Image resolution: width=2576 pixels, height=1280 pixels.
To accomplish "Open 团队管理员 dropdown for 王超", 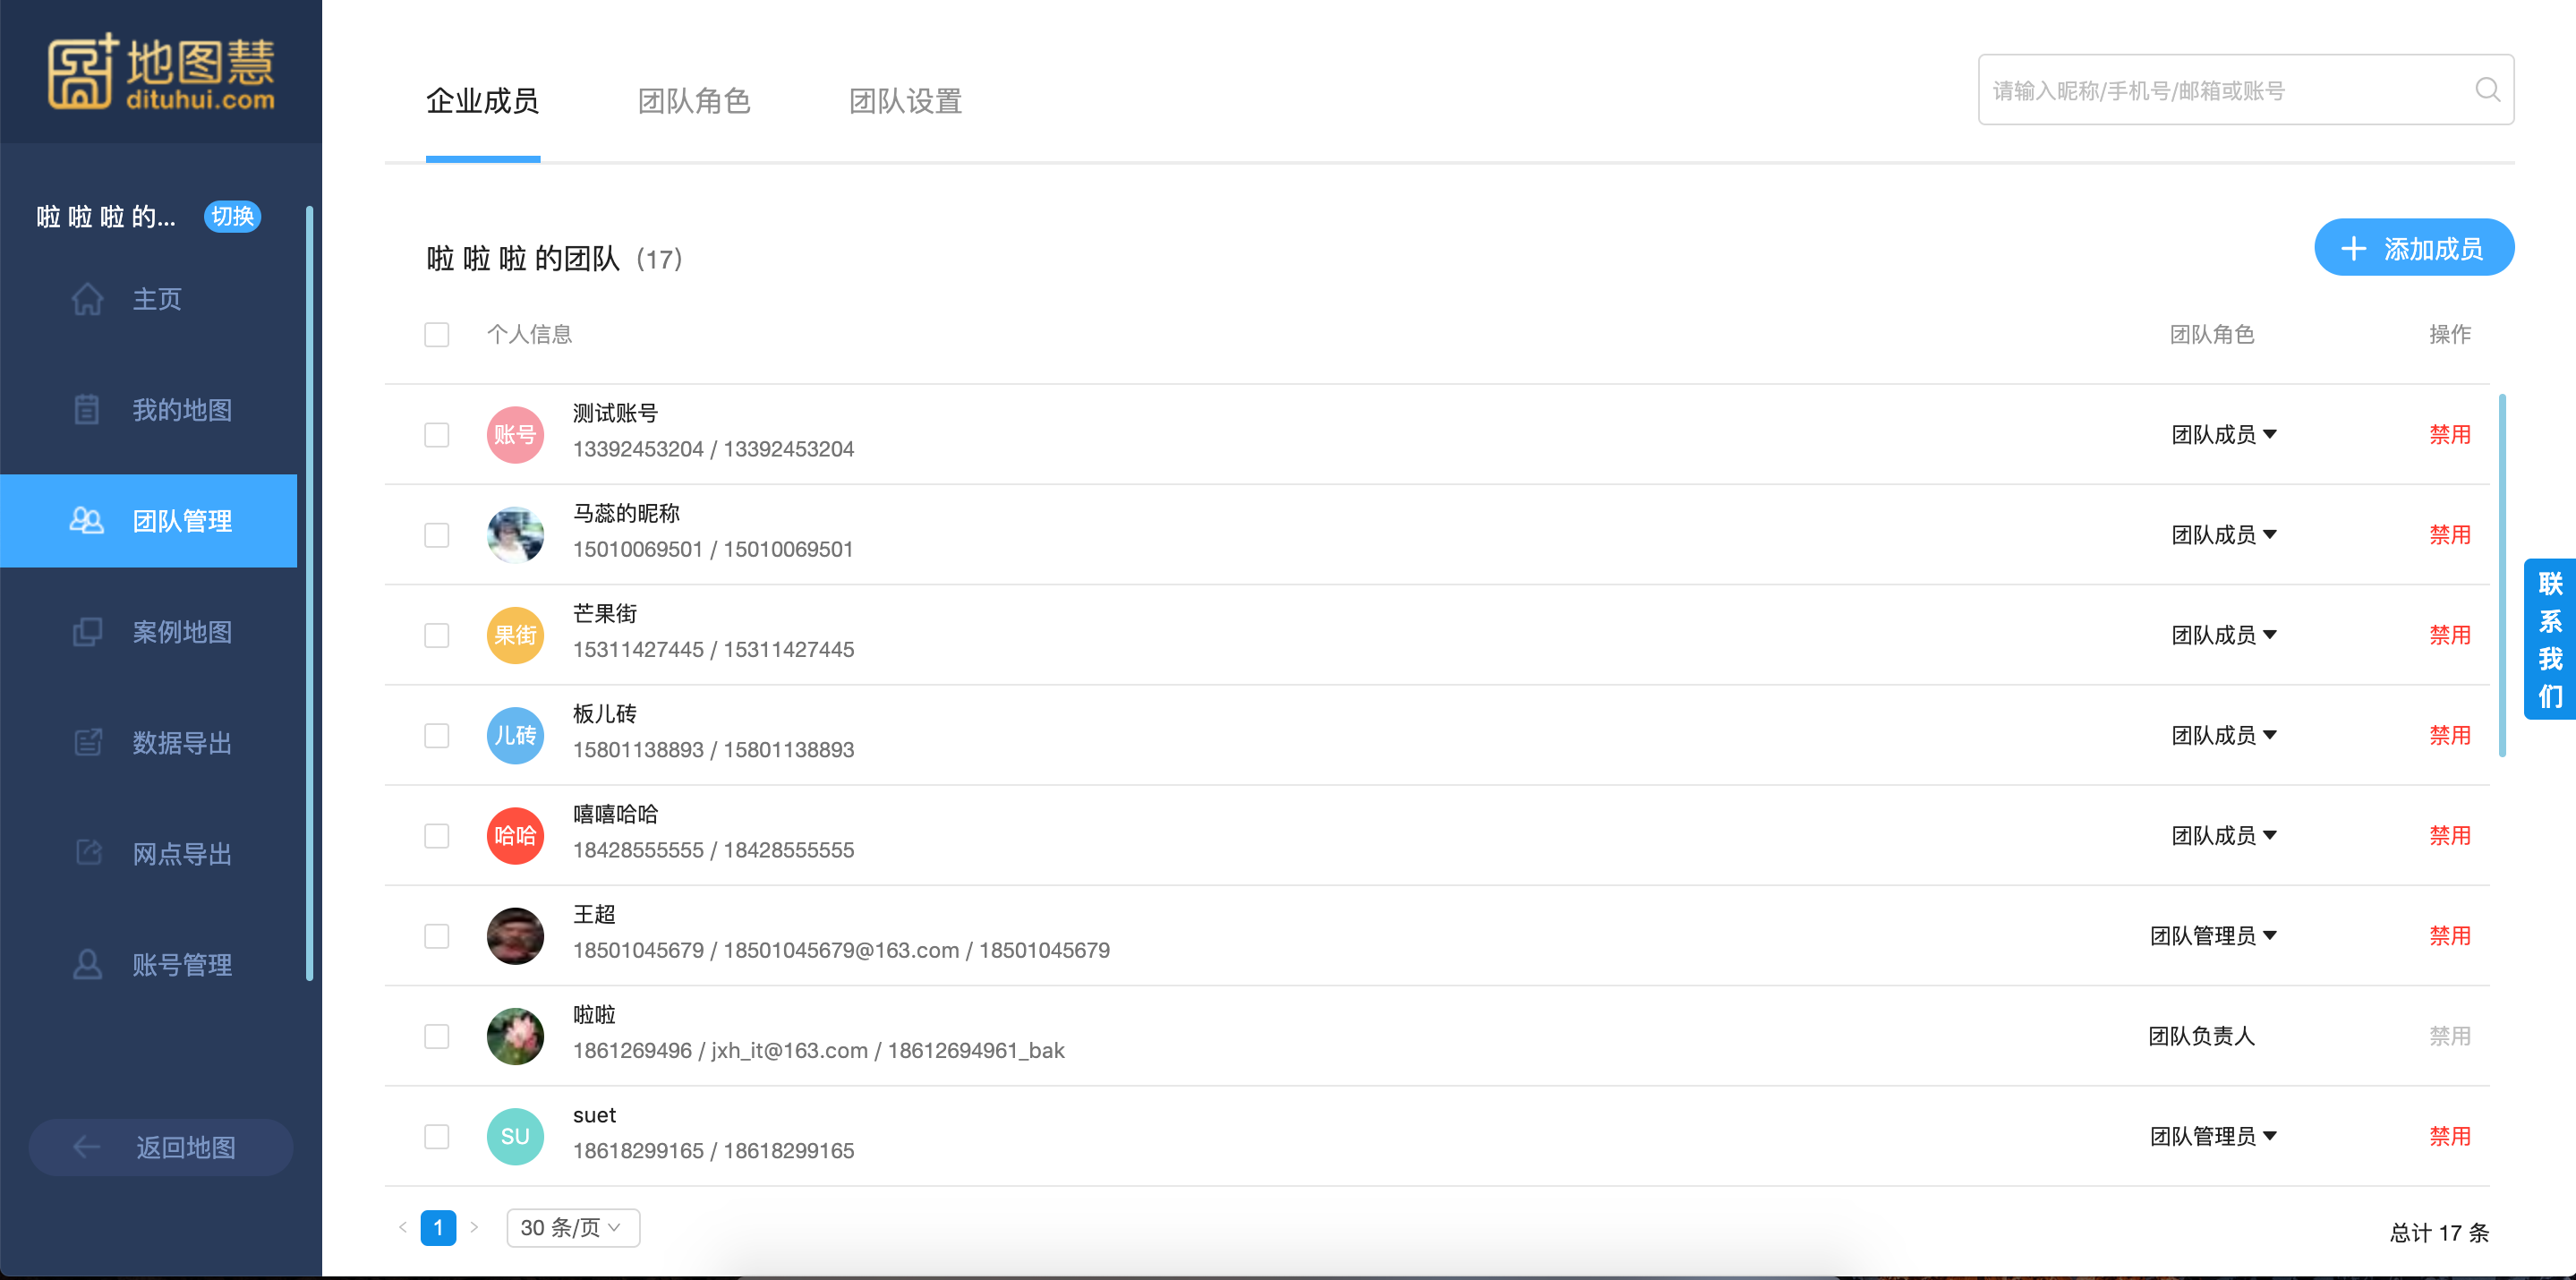I will click(x=2213, y=936).
